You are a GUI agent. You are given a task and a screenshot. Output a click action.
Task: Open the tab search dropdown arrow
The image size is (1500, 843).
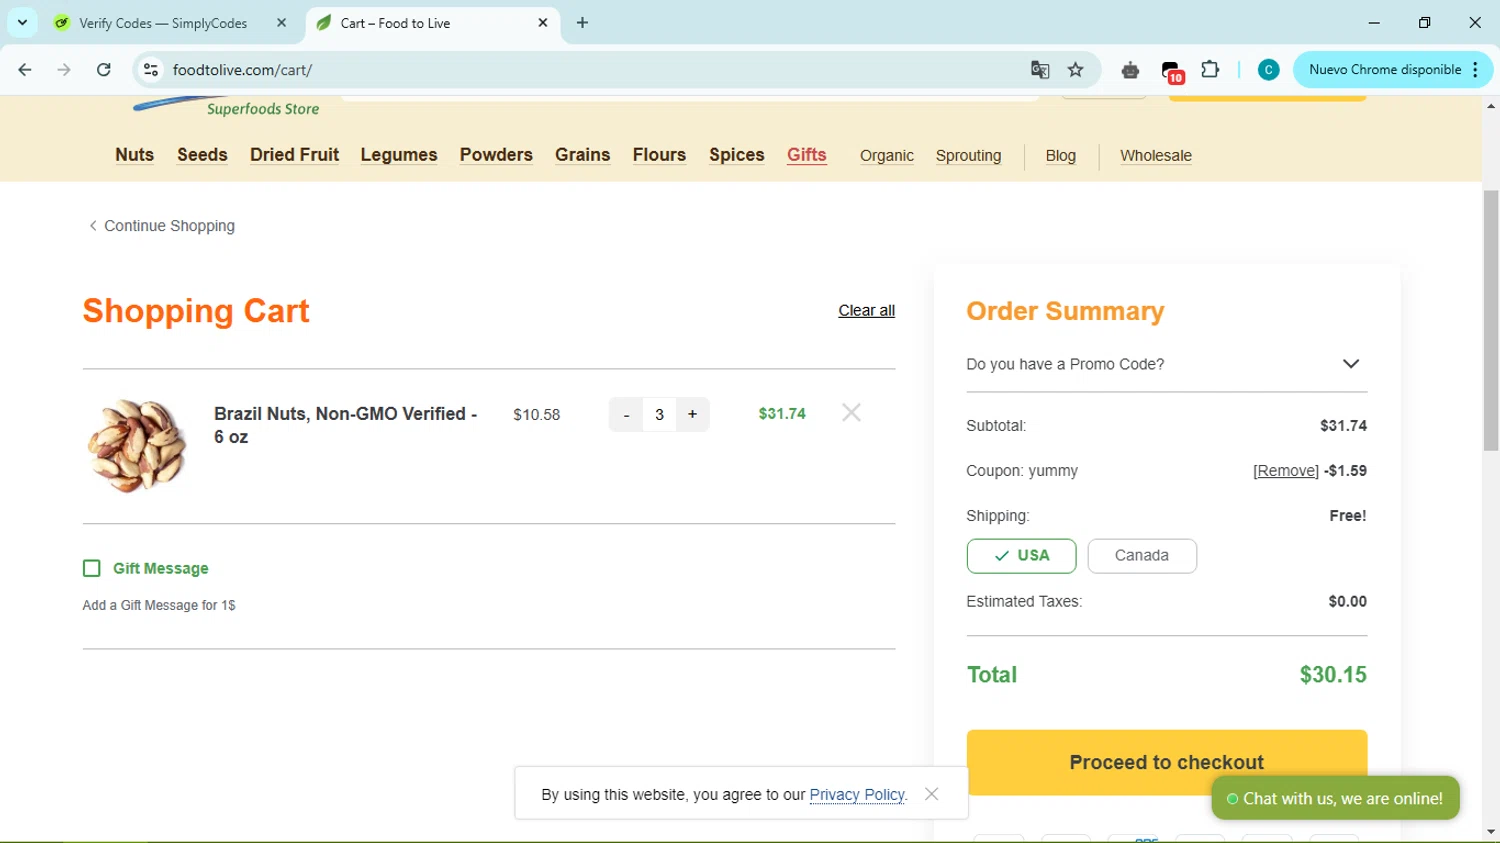22,23
